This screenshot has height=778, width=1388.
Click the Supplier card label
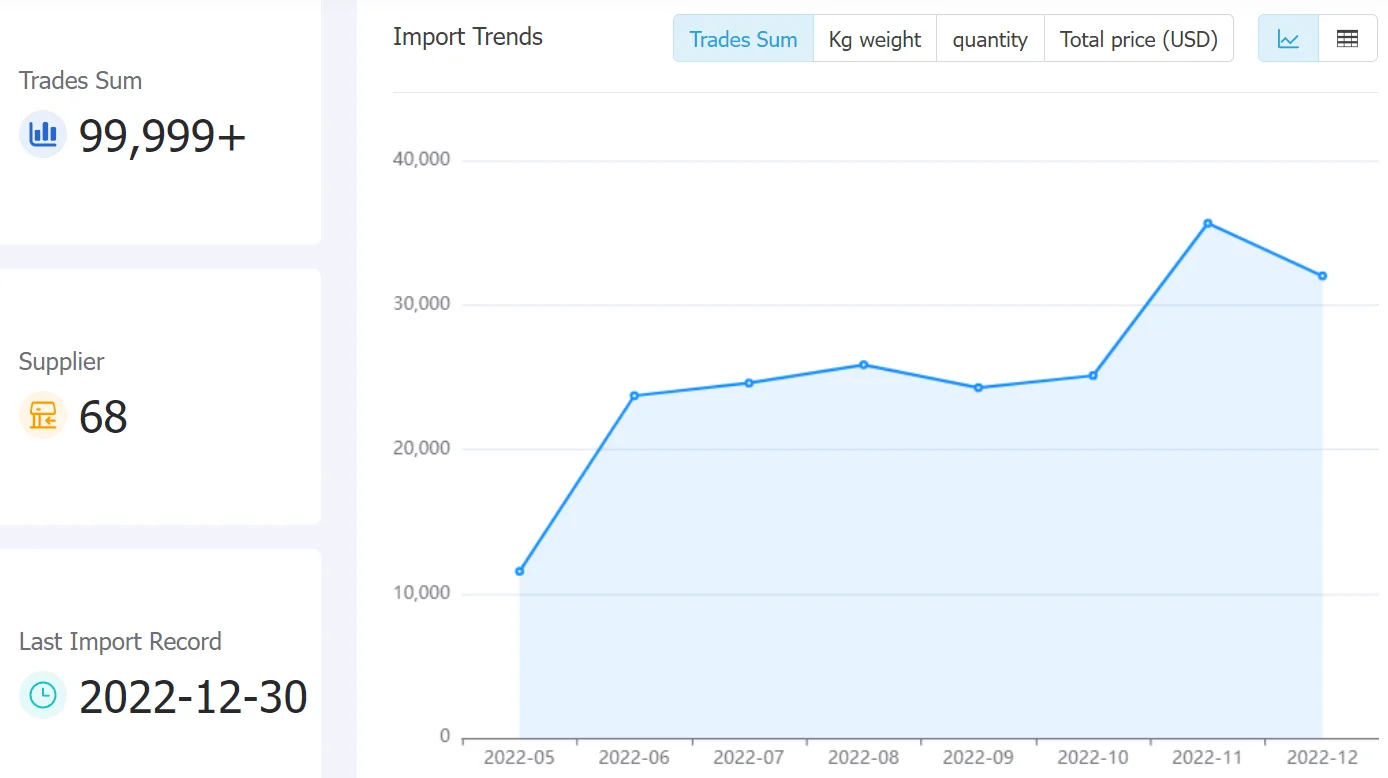point(61,362)
